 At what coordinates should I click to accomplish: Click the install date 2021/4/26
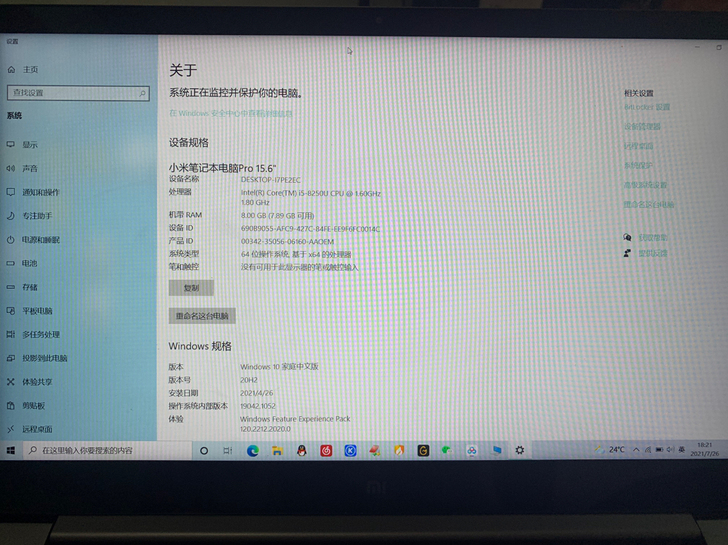tap(256, 393)
